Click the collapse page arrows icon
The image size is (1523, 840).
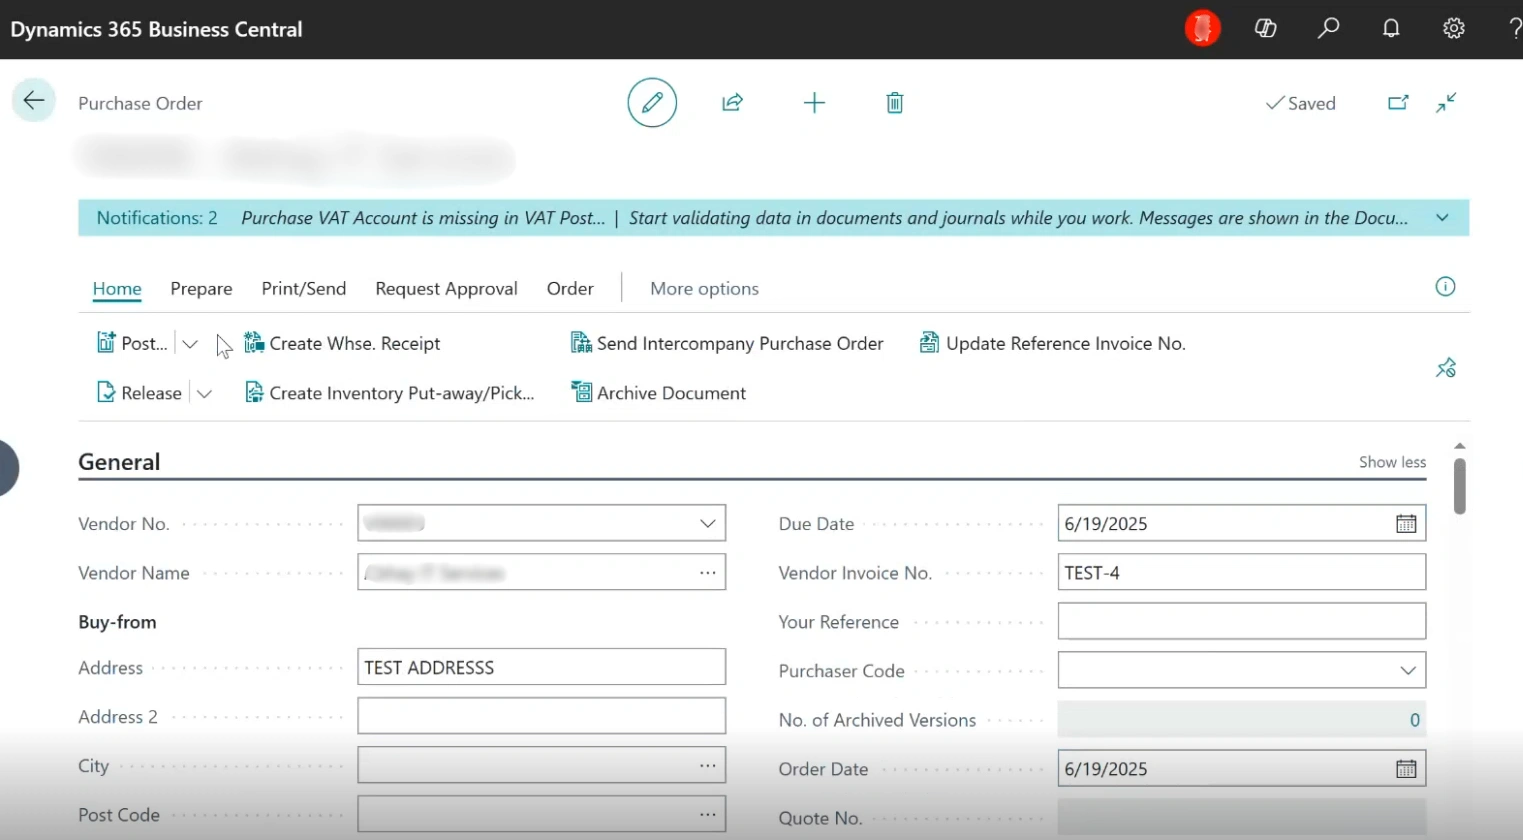tap(1446, 102)
